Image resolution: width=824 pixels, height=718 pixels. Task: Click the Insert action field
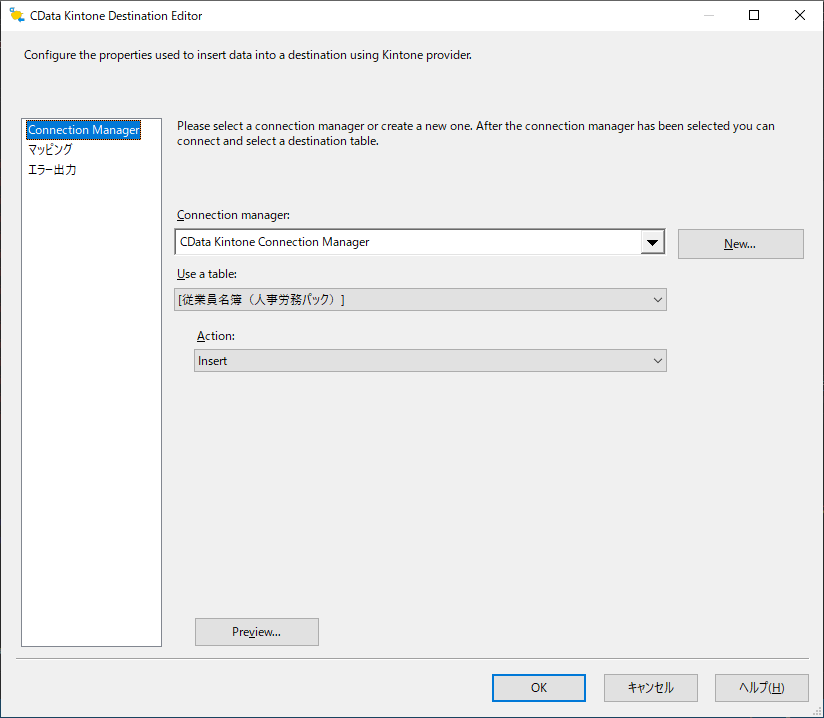click(420, 361)
